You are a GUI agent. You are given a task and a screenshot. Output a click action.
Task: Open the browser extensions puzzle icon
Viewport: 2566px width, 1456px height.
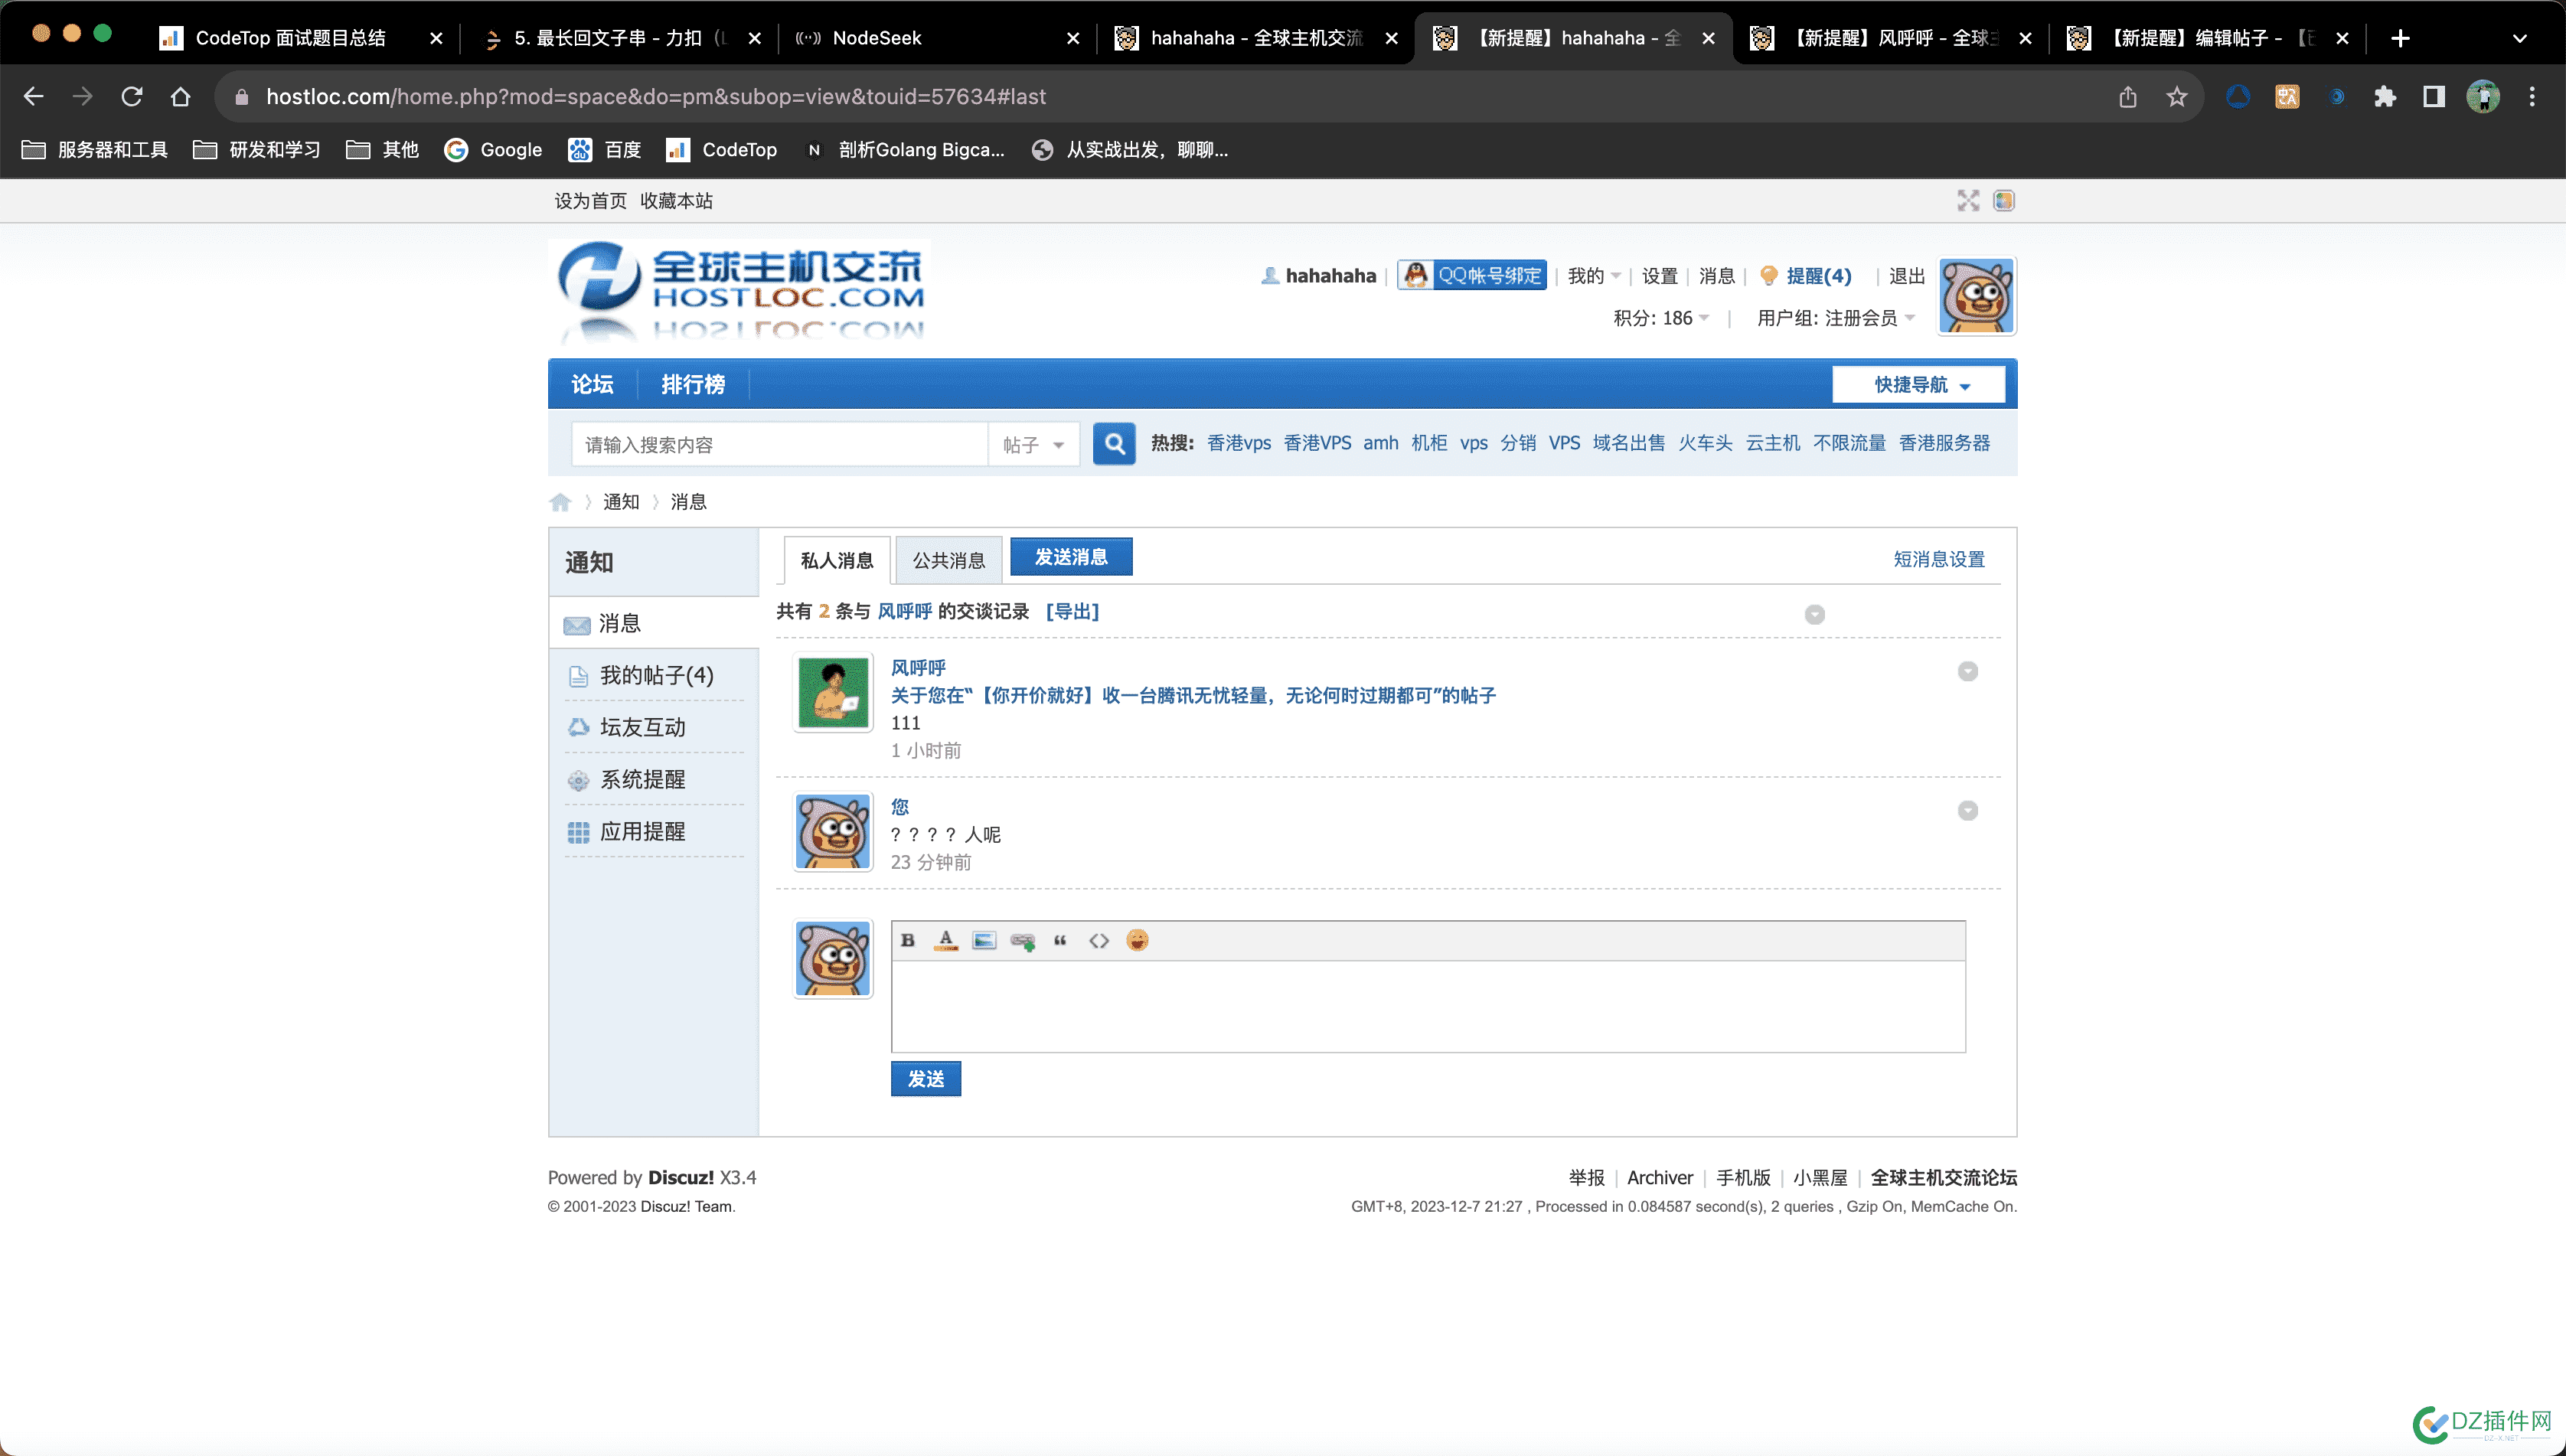[2385, 96]
